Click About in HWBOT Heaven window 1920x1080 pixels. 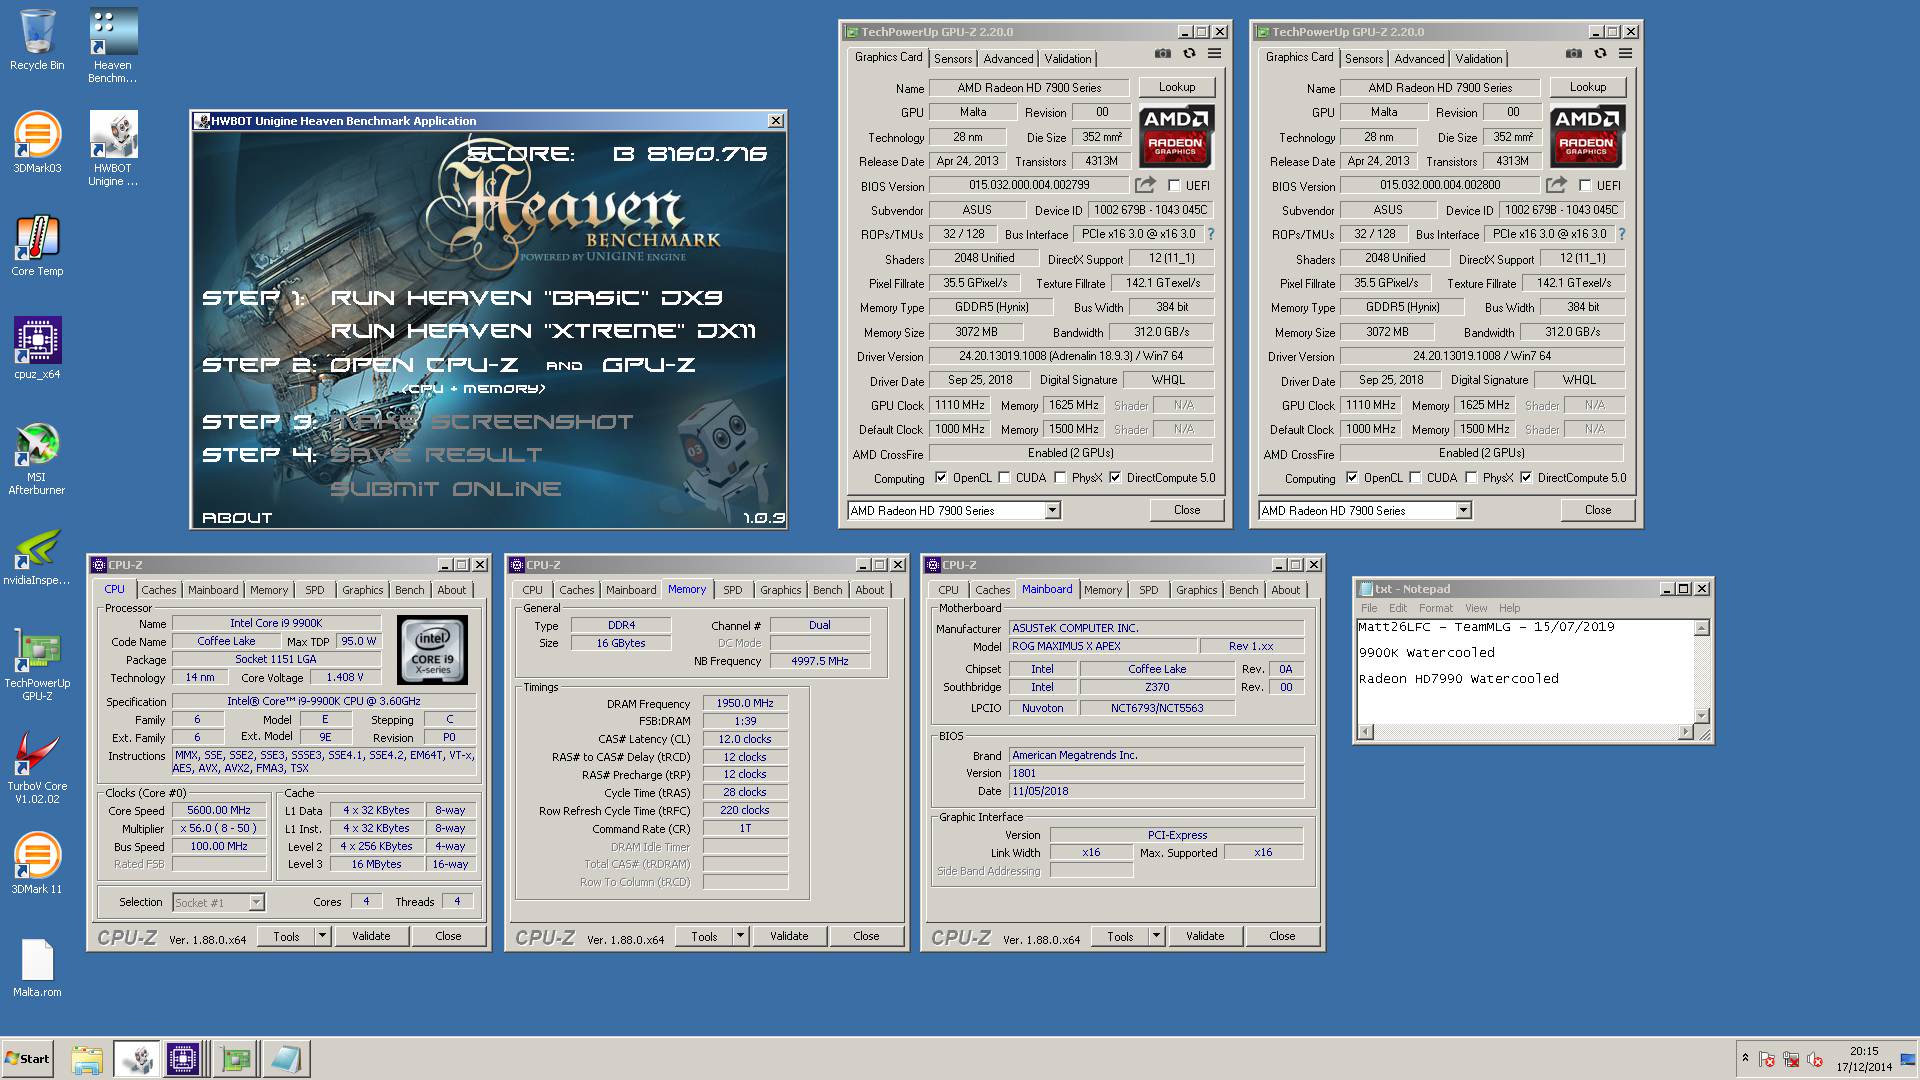237,518
